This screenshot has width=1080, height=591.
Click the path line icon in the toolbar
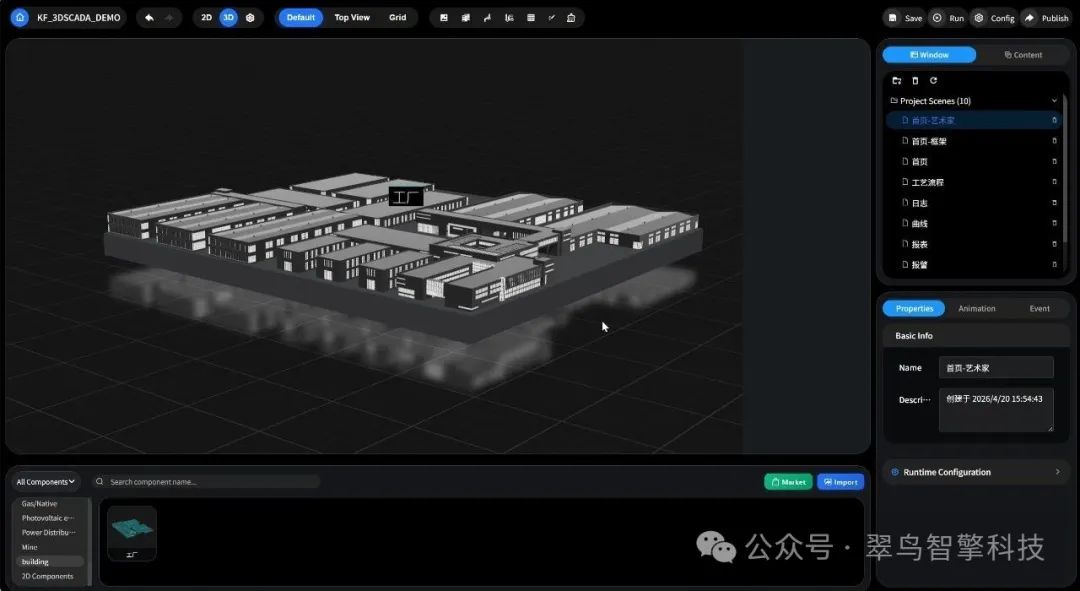(x=487, y=18)
